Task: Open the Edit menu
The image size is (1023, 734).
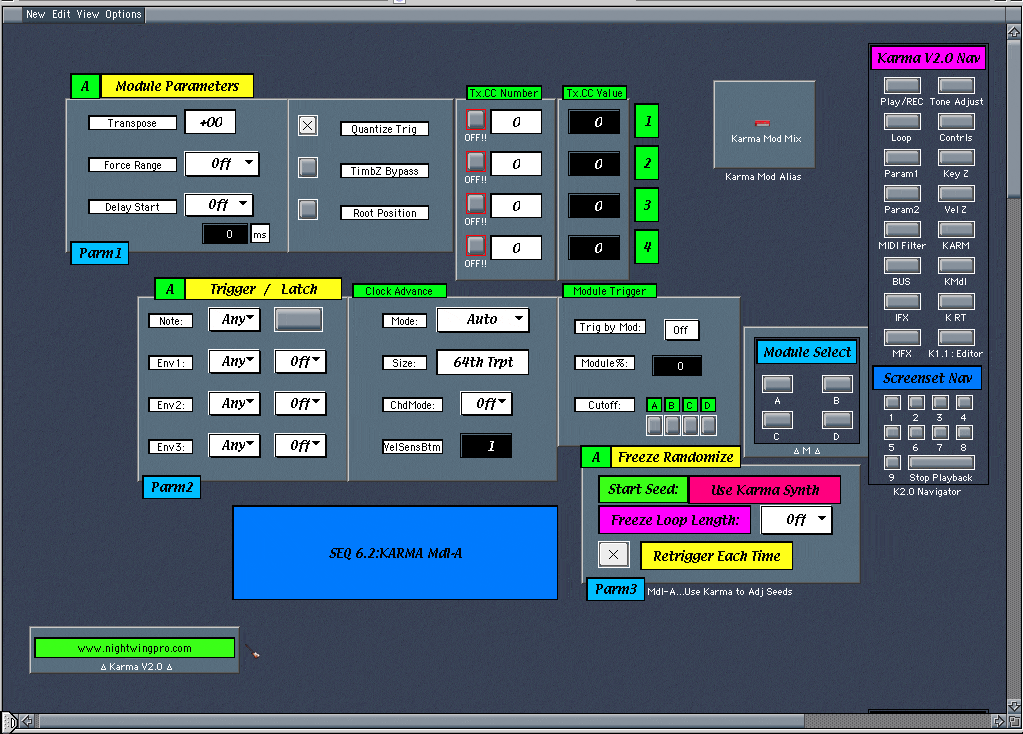Action: [62, 14]
